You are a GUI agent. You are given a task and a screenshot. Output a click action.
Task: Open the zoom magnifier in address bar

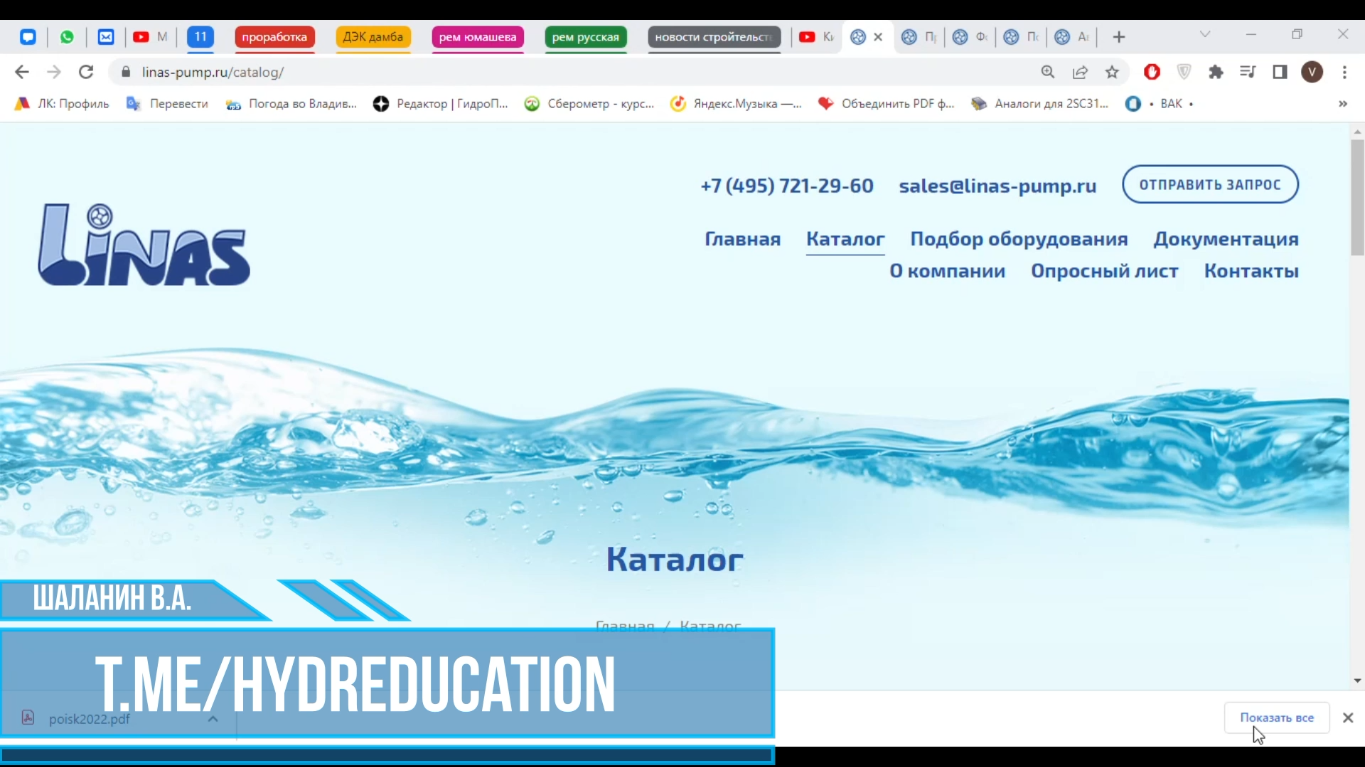[1048, 72]
